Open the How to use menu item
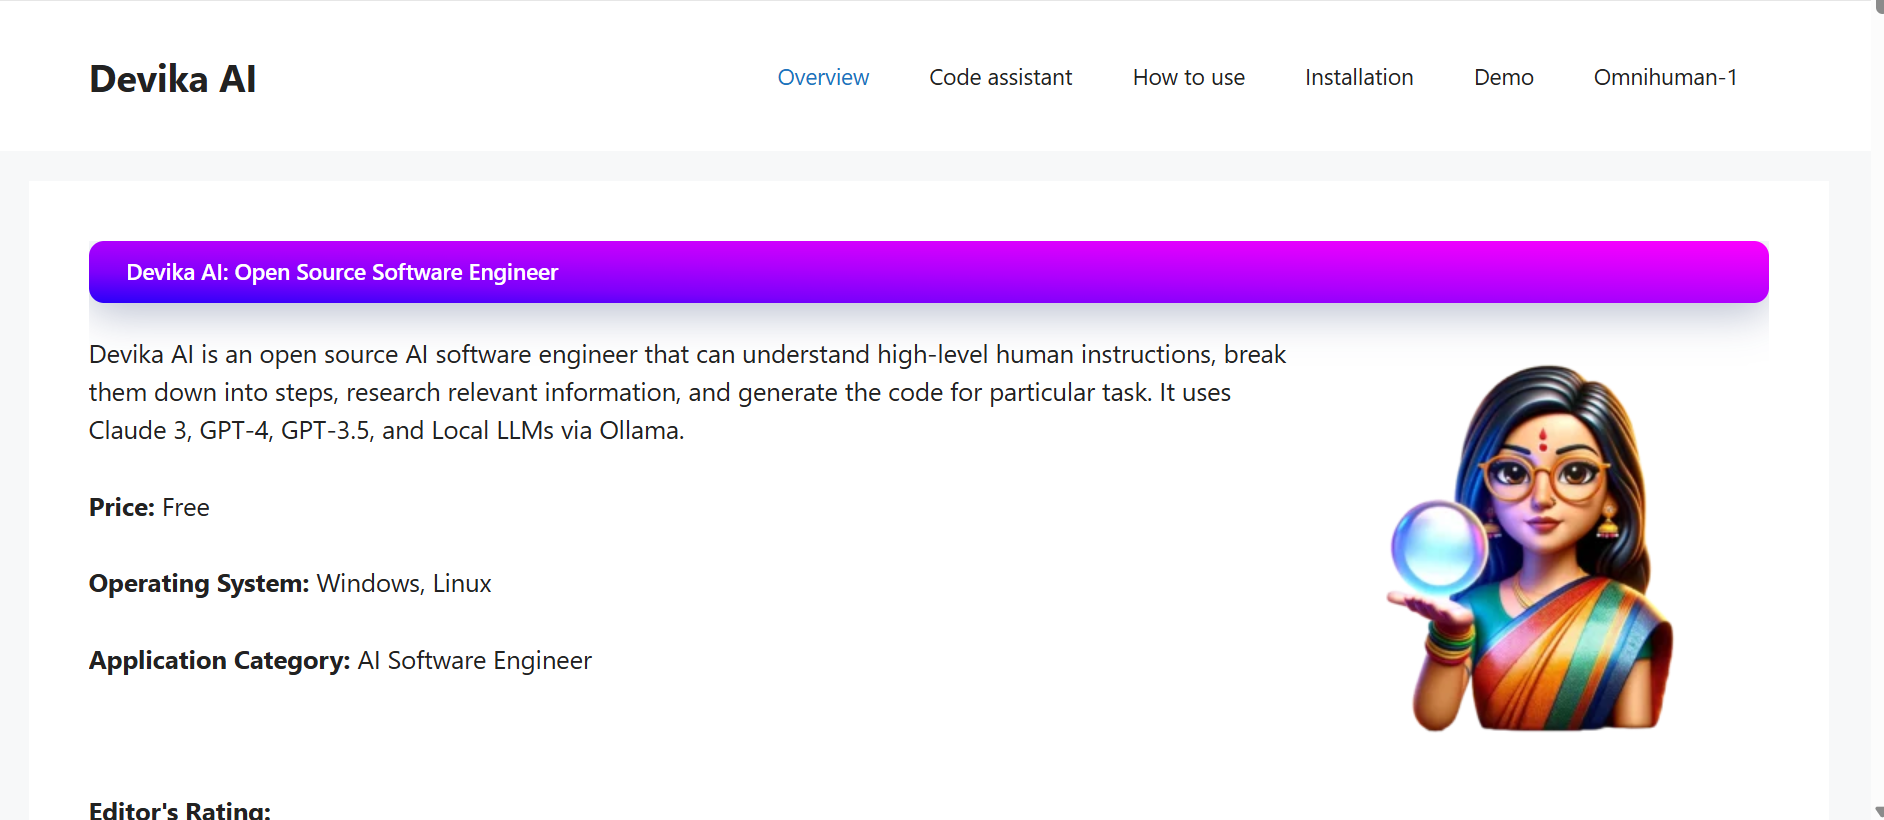This screenshot has height=820, width=1884. pyautogui.click(x=1188, y=77)
